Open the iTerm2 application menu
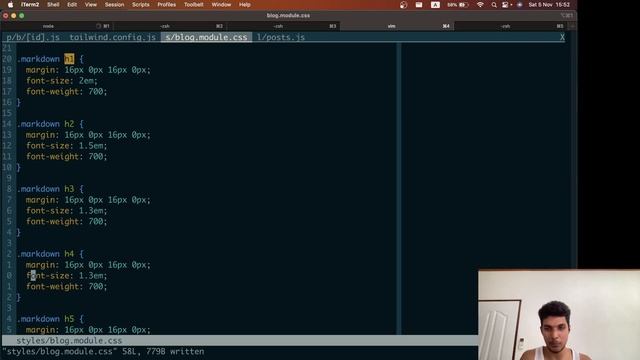Screen dimensions: 640x360 (30, 5)
